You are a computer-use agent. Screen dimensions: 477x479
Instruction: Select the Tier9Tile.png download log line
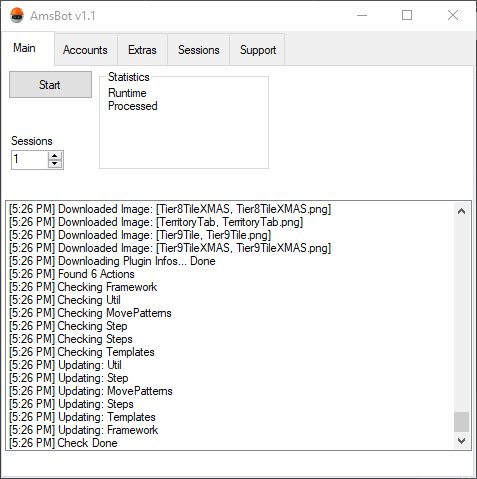[140, 235]
